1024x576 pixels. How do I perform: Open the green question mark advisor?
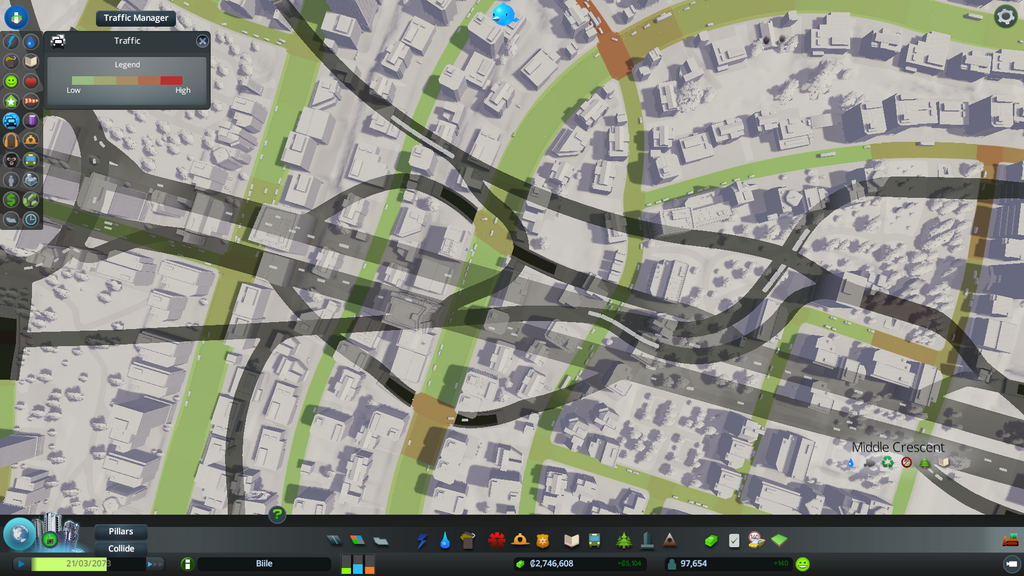tap(277, 515)
